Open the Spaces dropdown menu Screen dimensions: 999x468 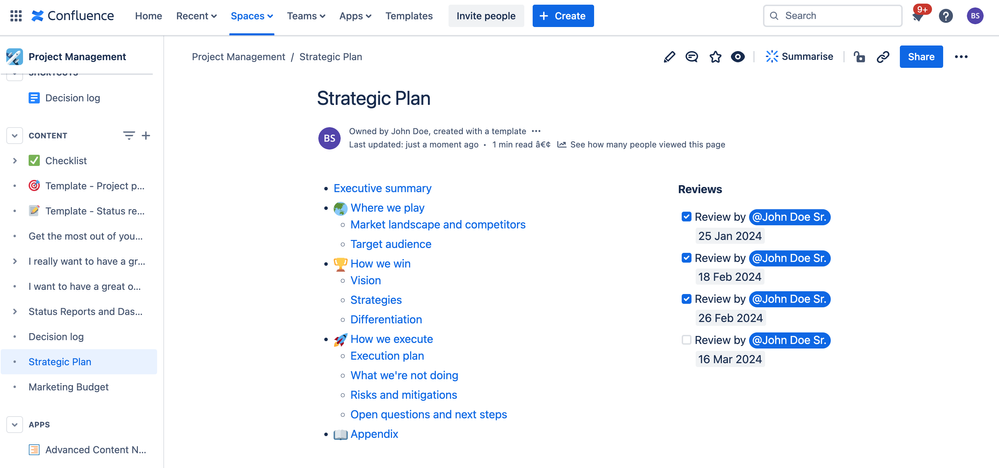tap(252, 16)
